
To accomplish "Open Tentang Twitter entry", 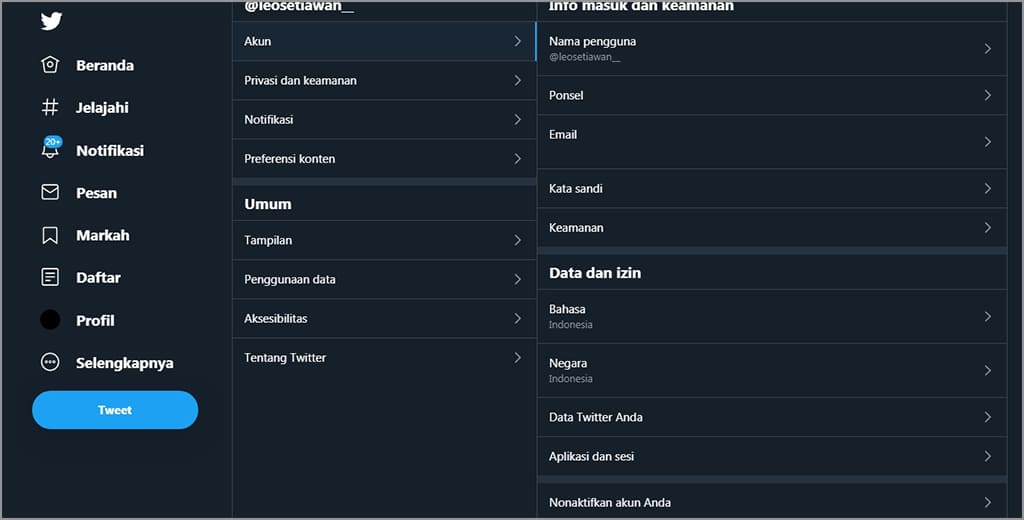I will [384, 358].
